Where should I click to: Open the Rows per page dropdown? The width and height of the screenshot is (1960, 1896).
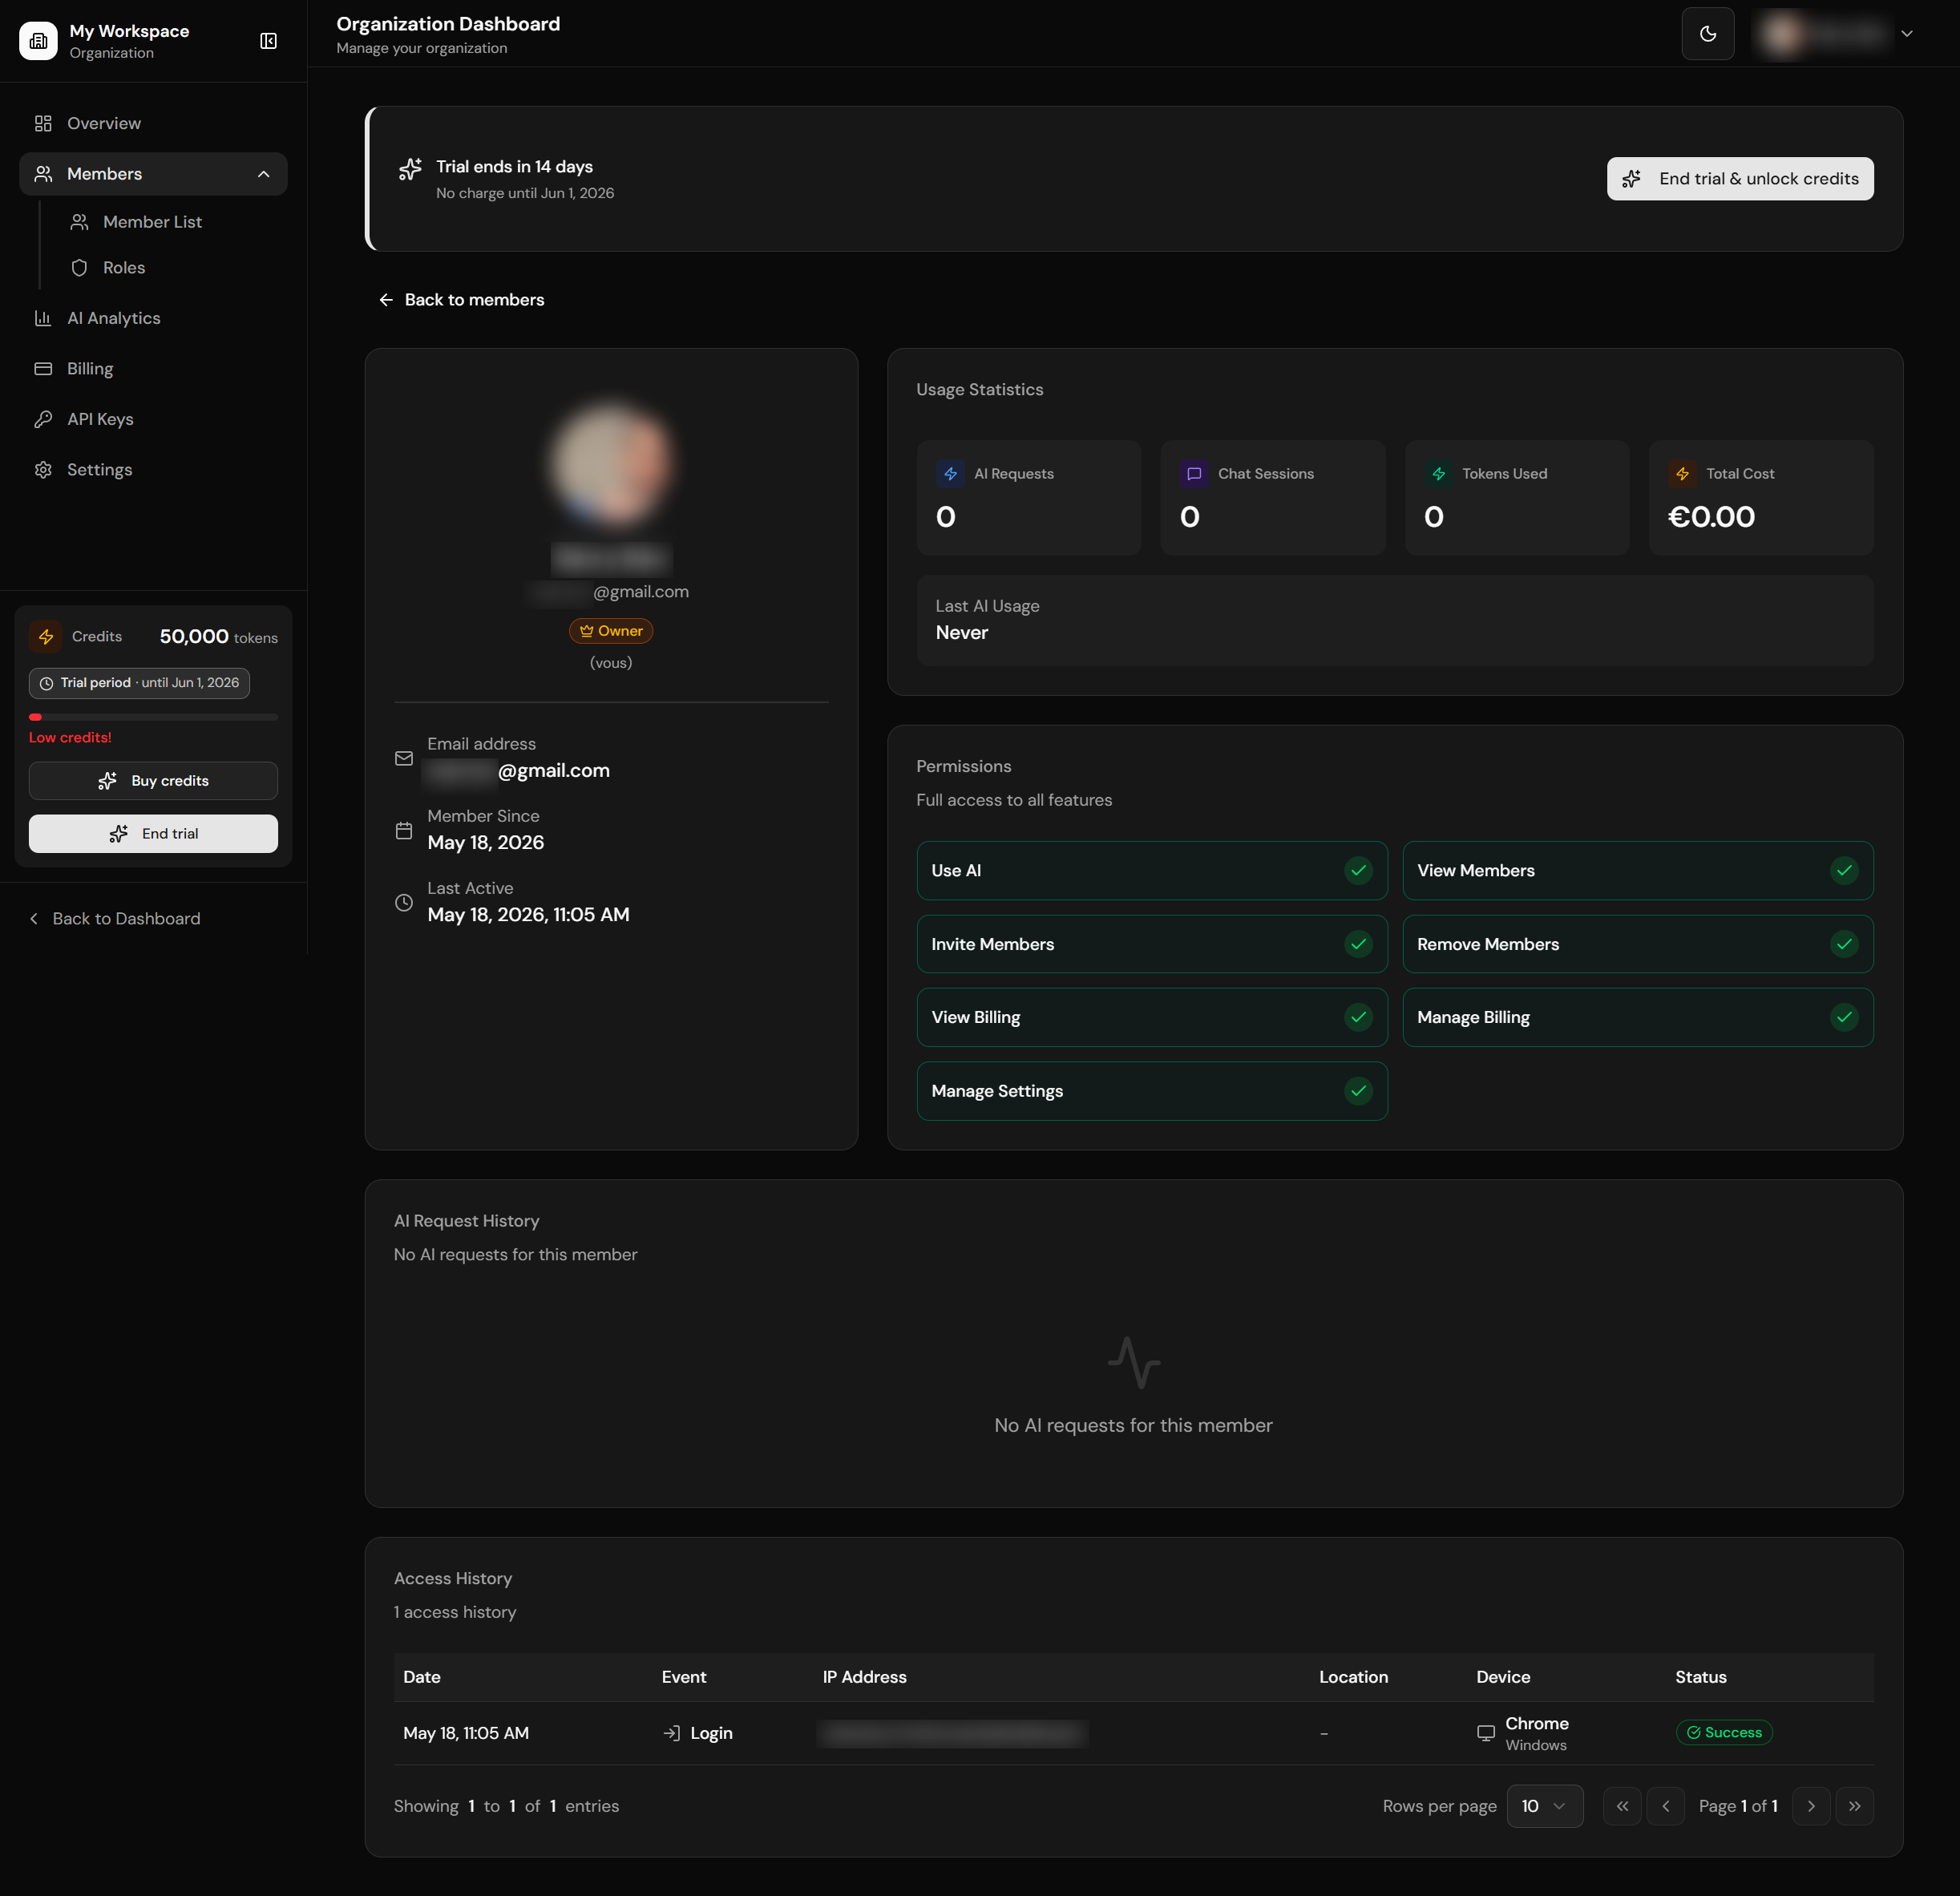pos(1544,1806)
